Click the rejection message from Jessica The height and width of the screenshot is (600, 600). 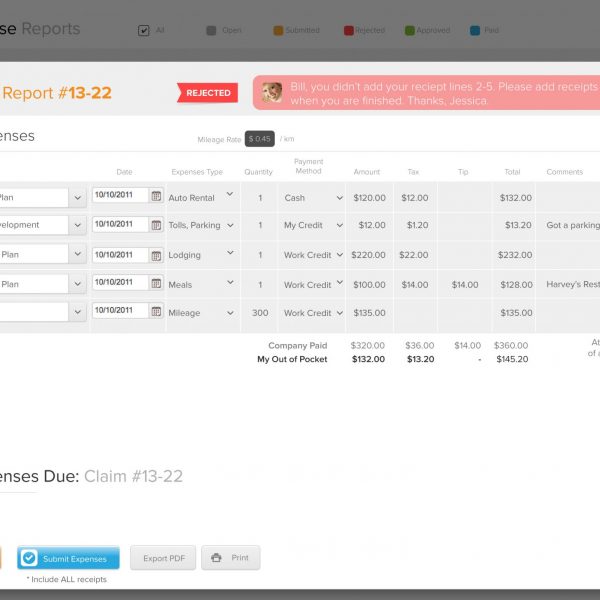tap(426, 93)
